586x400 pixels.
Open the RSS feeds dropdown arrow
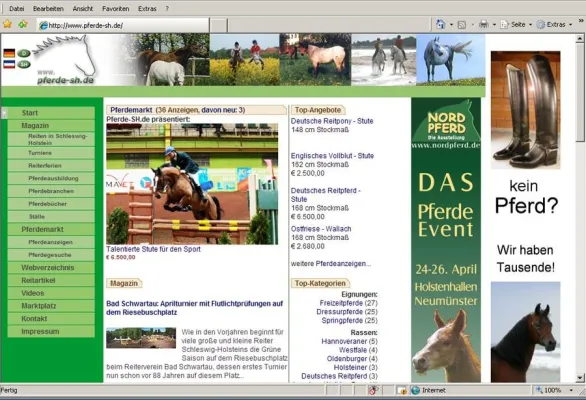[x=472, y=25]
